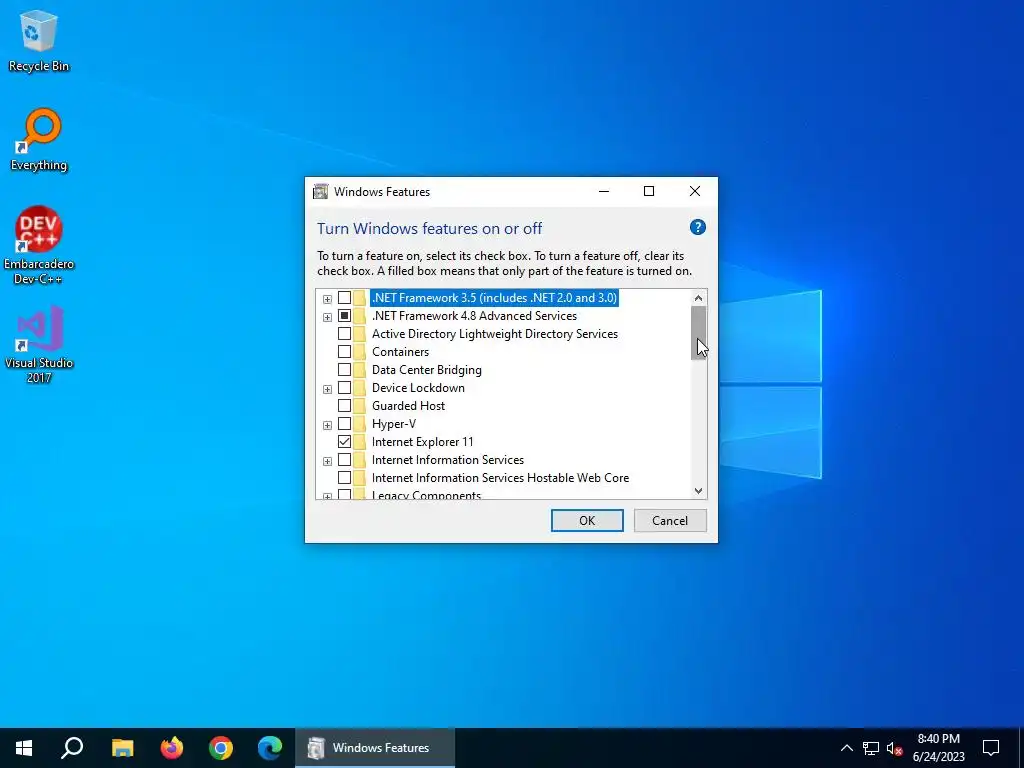Click the Guarded Host folder icon

[360, 406]
